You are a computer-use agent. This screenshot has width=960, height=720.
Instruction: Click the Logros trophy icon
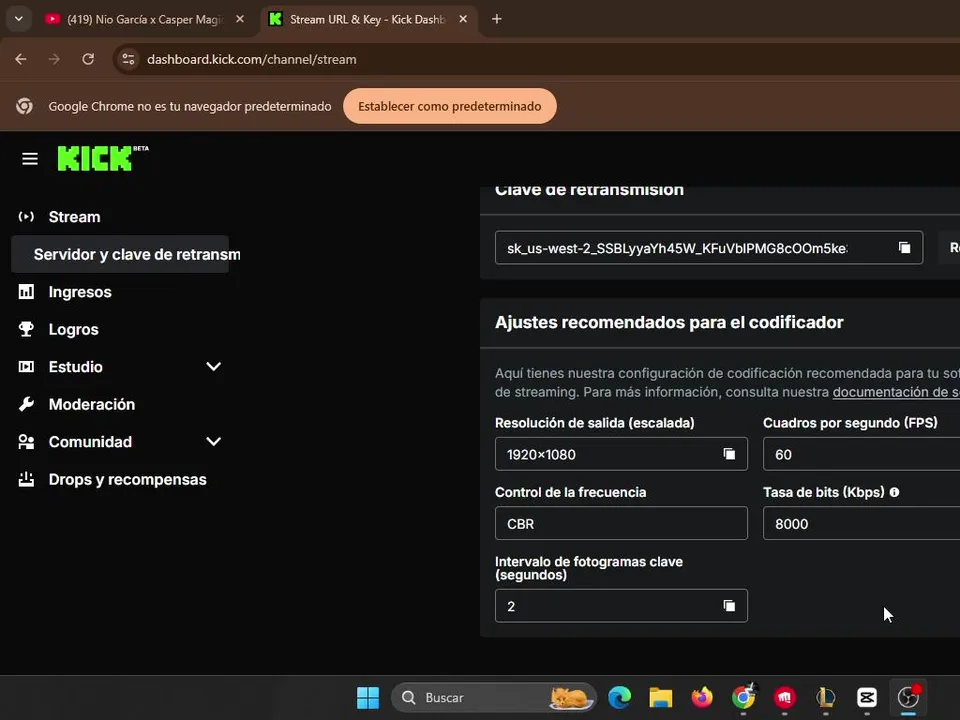[x=26, y=329]
